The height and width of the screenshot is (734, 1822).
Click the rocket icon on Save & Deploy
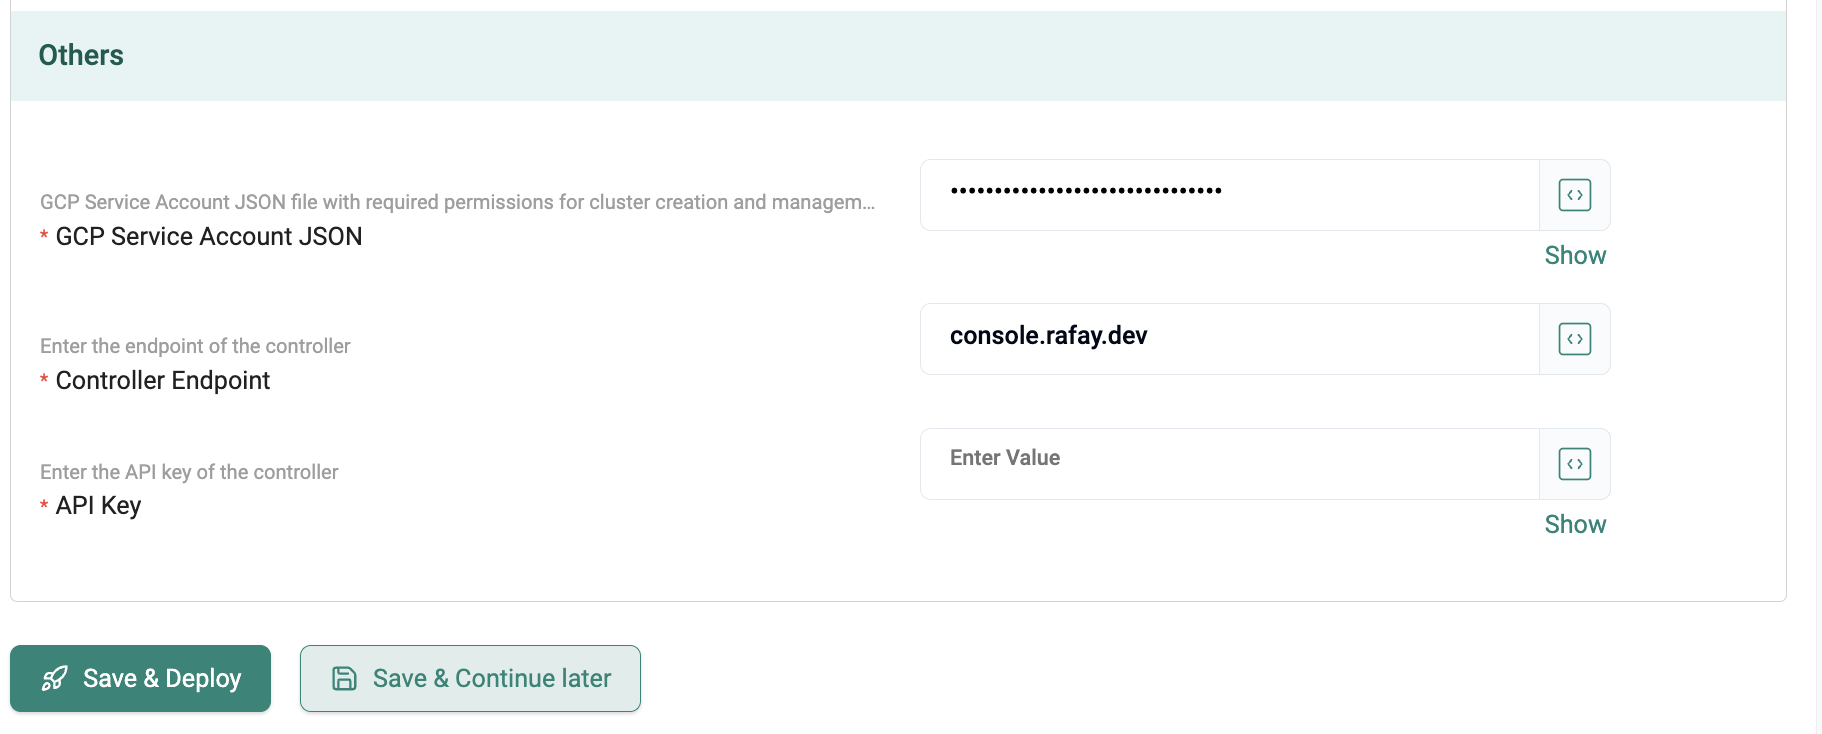(55, 679)
